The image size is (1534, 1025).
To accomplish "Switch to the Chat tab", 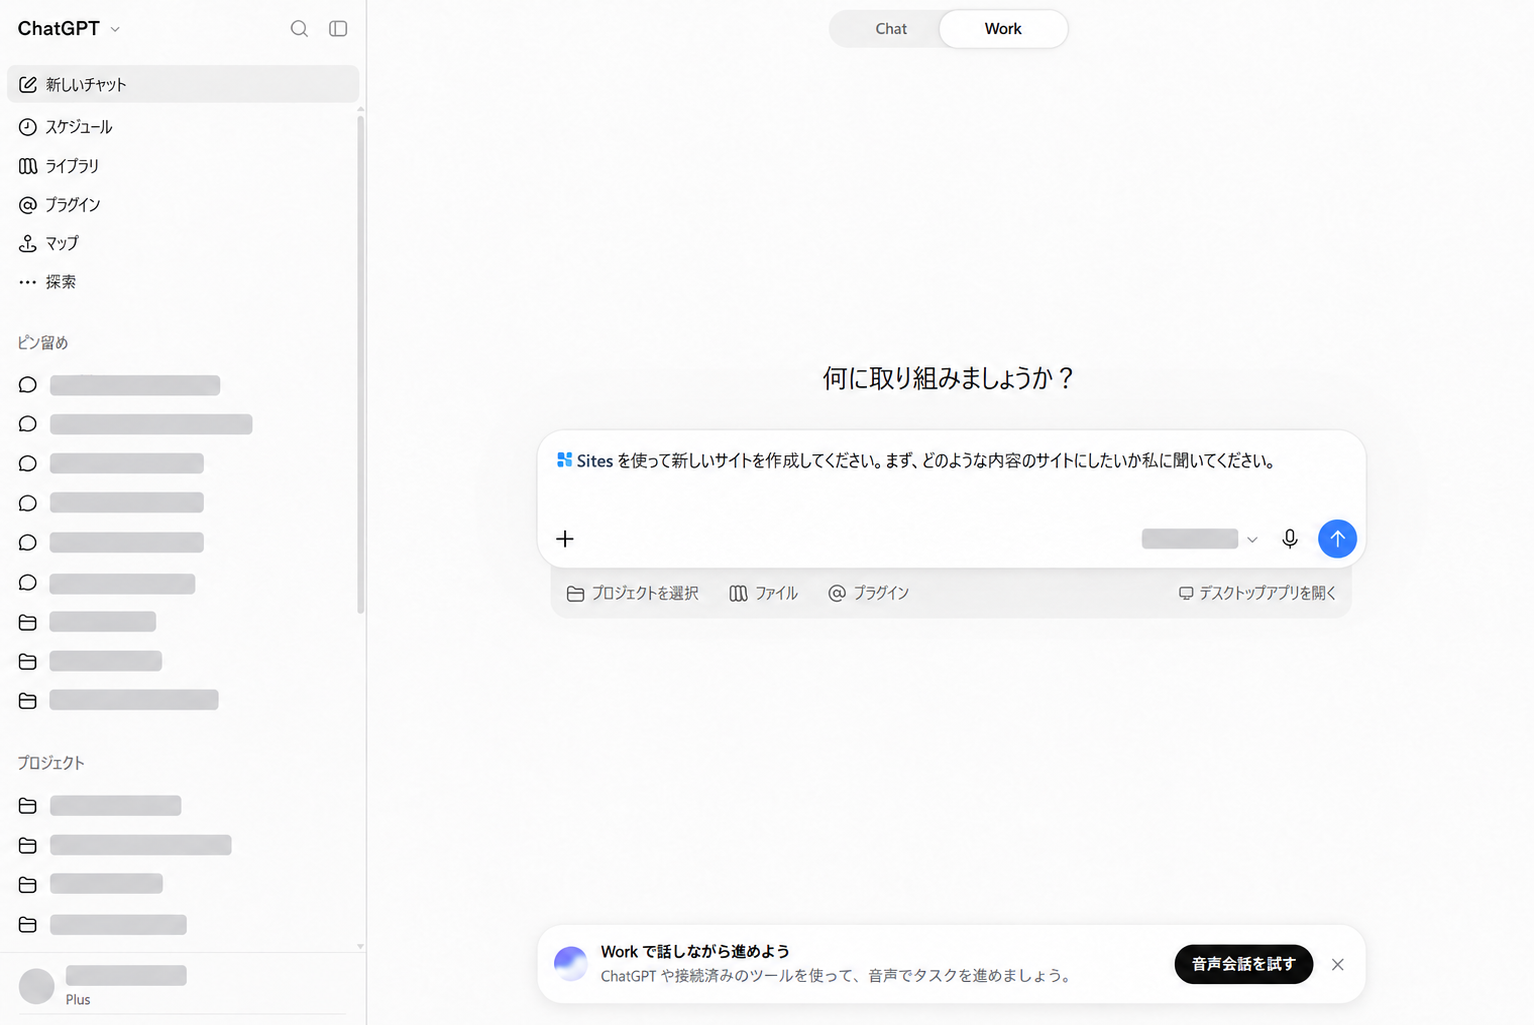I will (x=891, y=29).
